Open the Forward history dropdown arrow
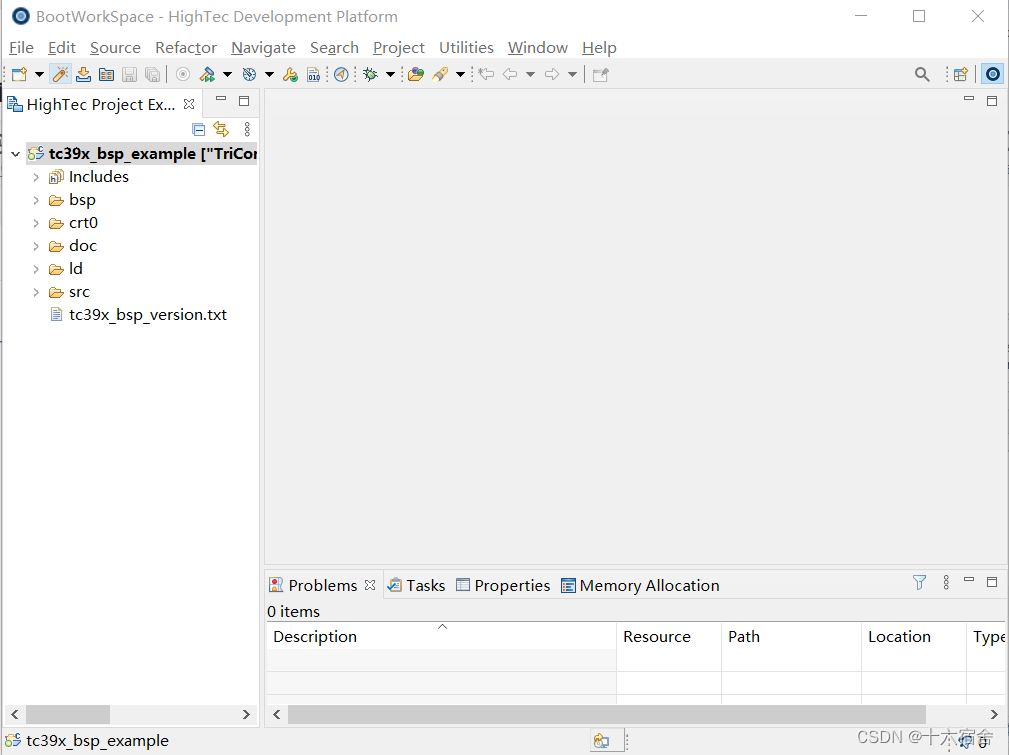Image resolution: width=1009 pixels, height=755 pixels. point(572,75)
